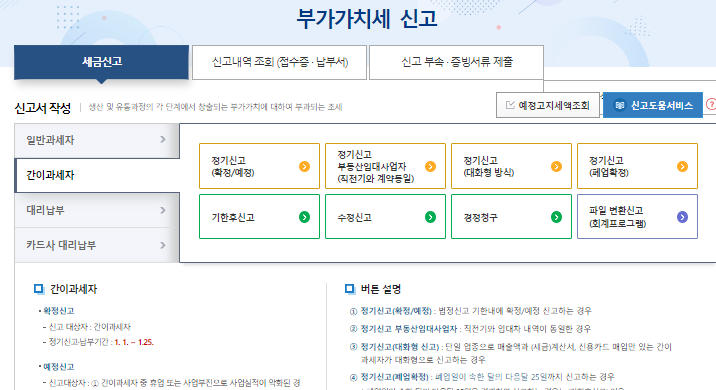This screenshot has height=390, width=716.
Task: Open 파일 변환신고 (회계프로그램)
Action: [x=637, y=216]
